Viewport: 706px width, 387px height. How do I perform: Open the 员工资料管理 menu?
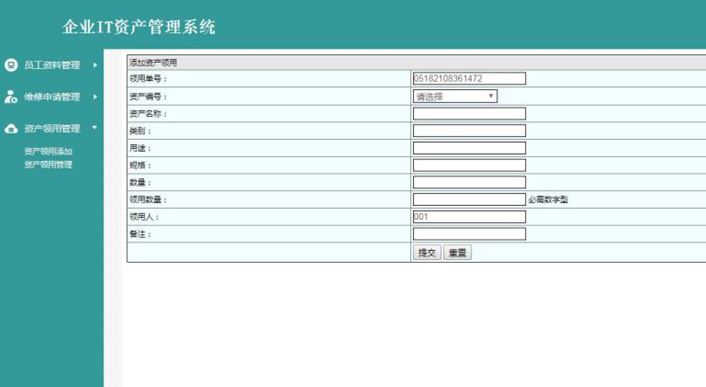(x=52, y=65)
